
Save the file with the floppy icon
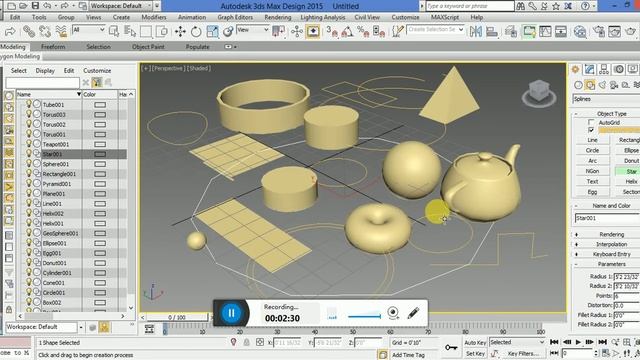pos(36,6)
